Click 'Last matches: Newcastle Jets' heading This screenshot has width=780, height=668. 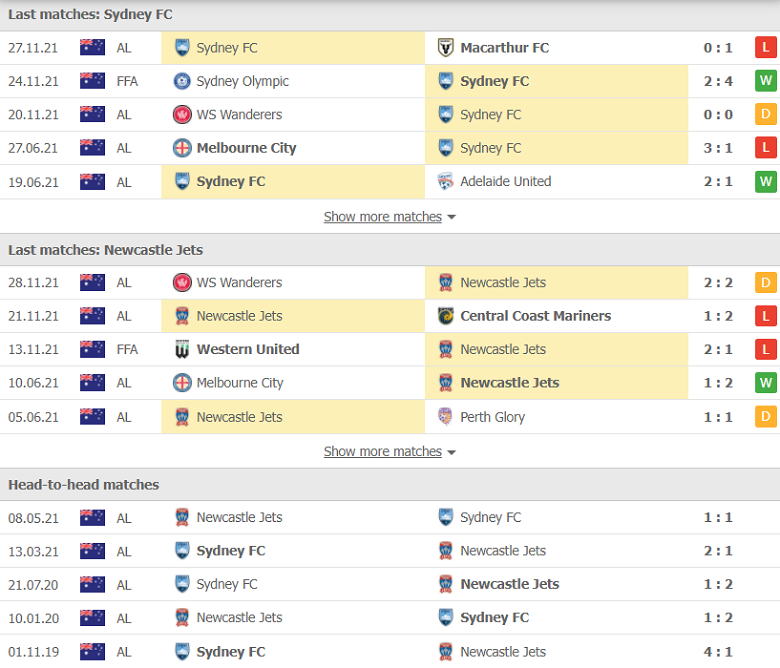tap(105, 250)
